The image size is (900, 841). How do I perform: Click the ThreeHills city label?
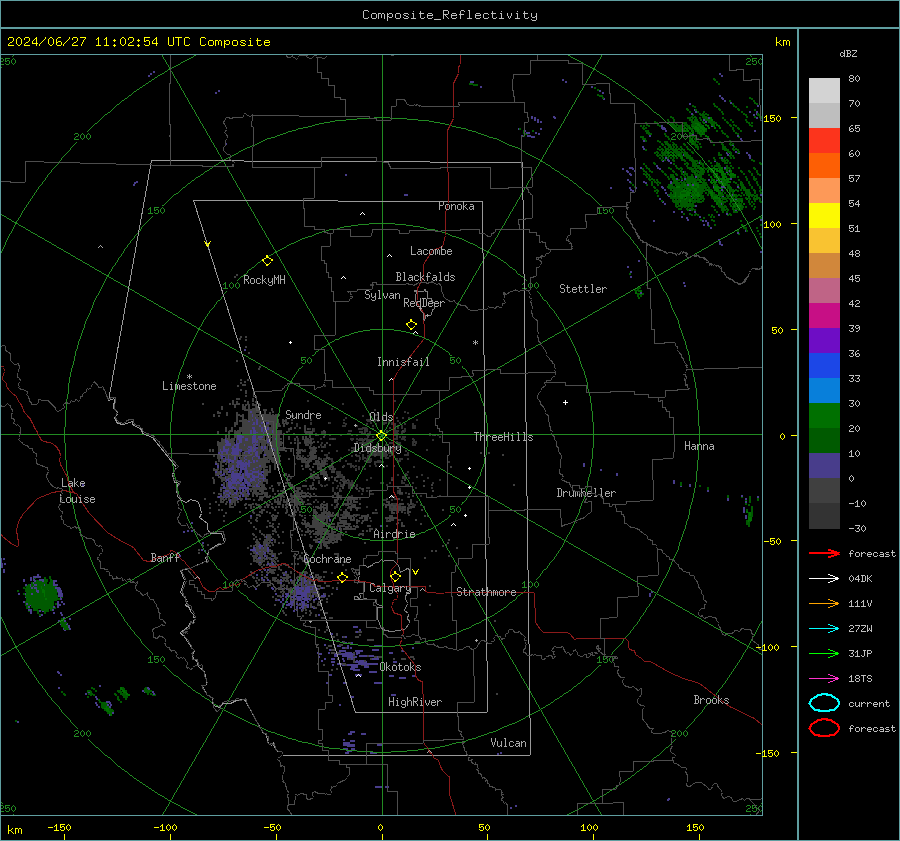click(503, 437)
